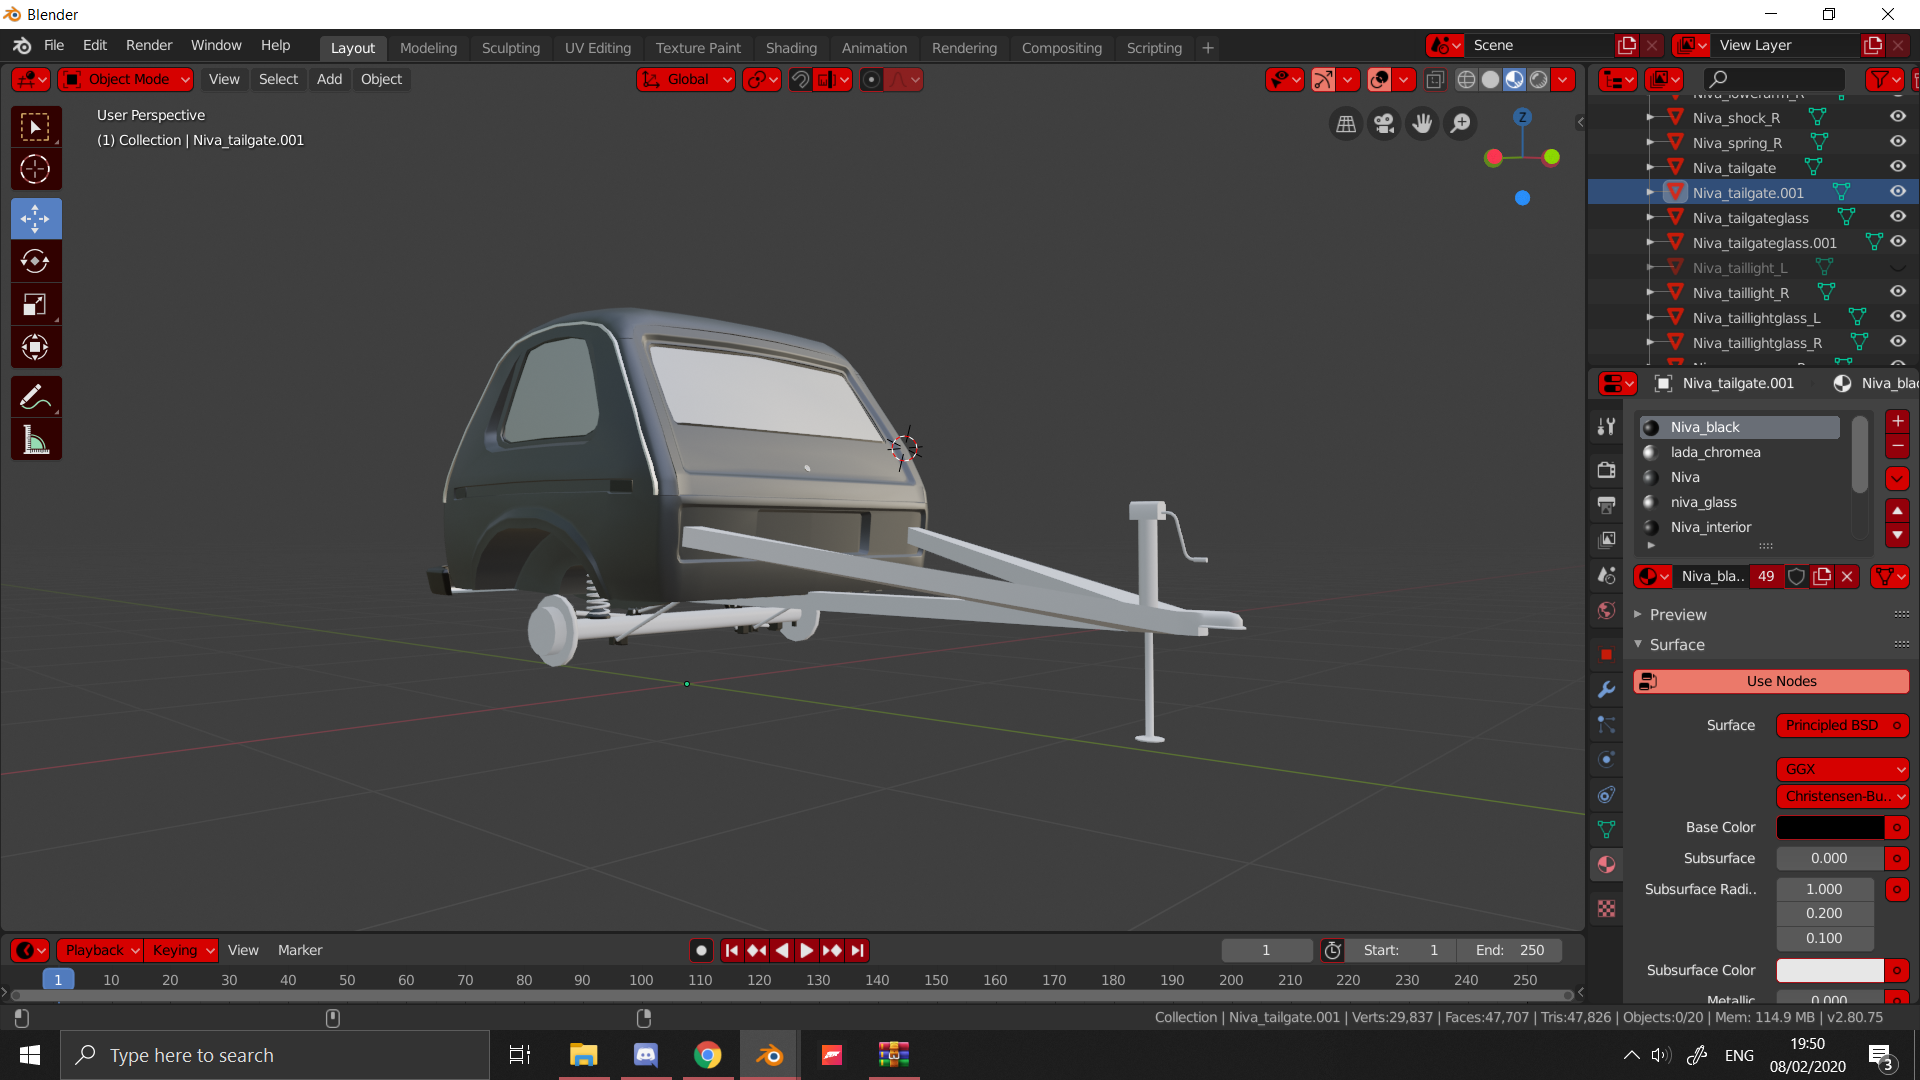Click the Blender app in Windows taskbar
This screenshot has height=1080, width=1920.
[x=769, y=1055]
